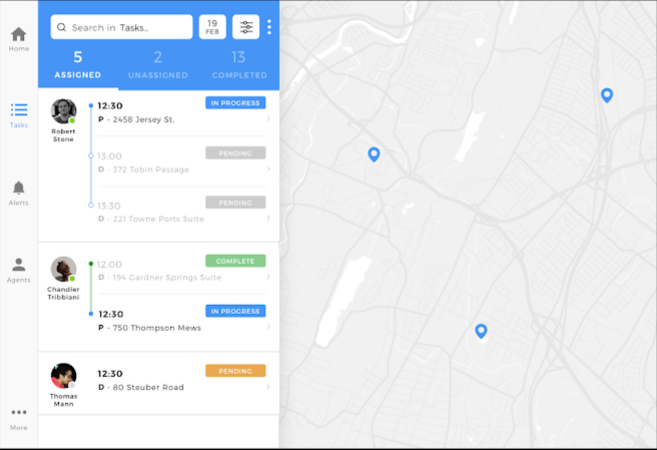This screenshot has width=657, height=450.
Task: Expand the 80 Steuber Road task chevron
Action: pos(268,387)
